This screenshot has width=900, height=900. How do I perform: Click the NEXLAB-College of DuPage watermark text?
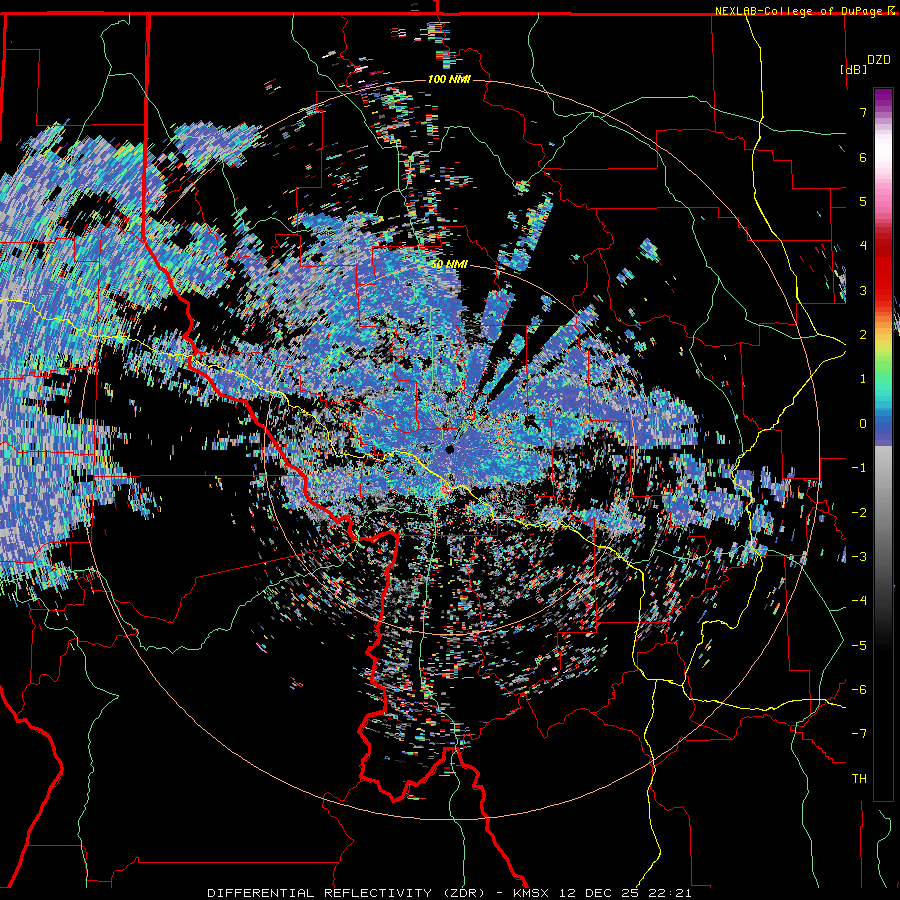798,11
